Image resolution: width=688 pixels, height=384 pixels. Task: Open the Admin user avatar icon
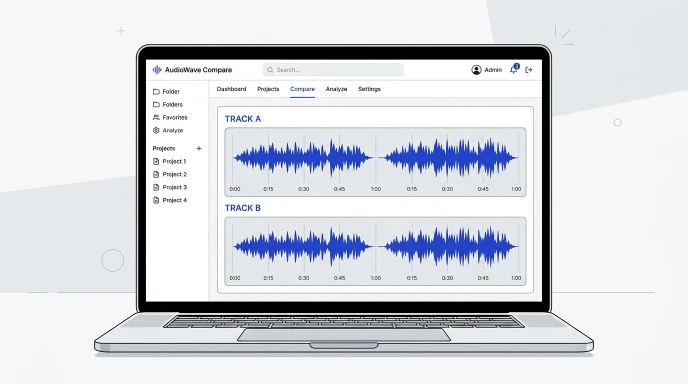point(476,70)
